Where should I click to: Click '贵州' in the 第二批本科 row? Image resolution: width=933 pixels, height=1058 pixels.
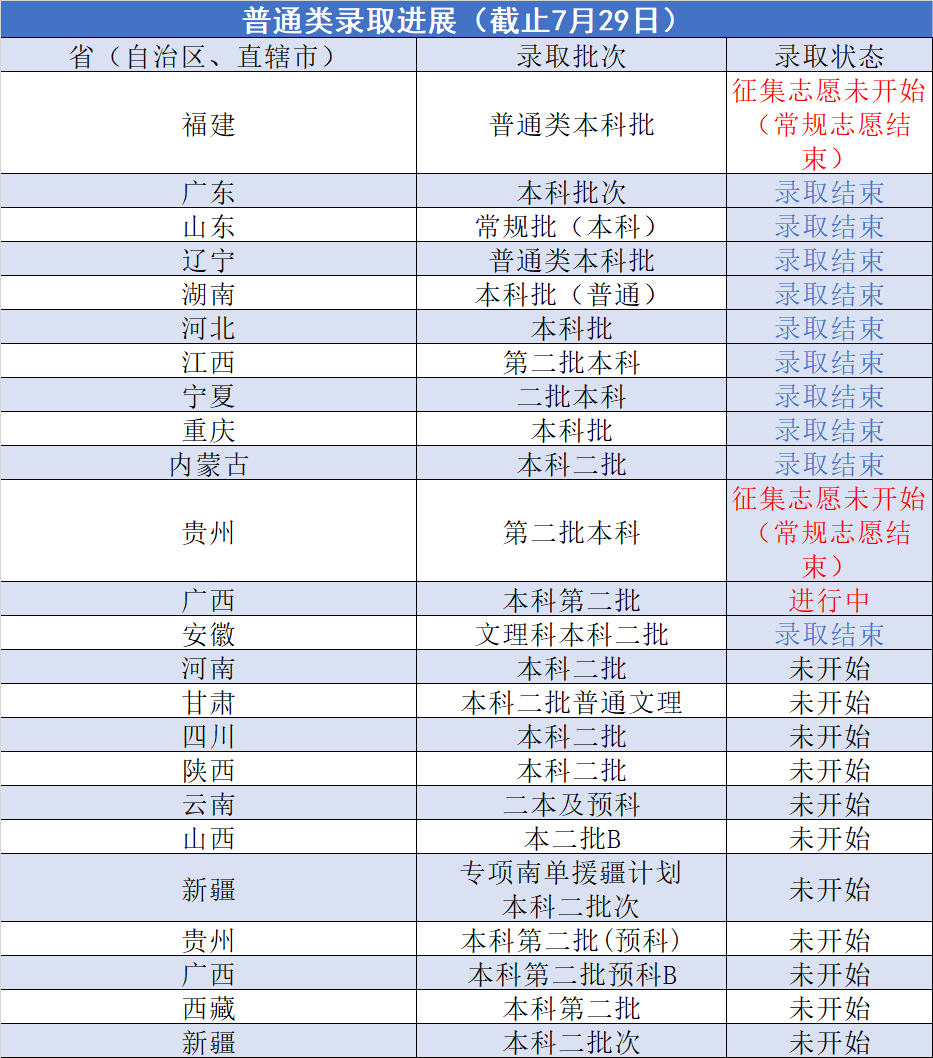208,532
